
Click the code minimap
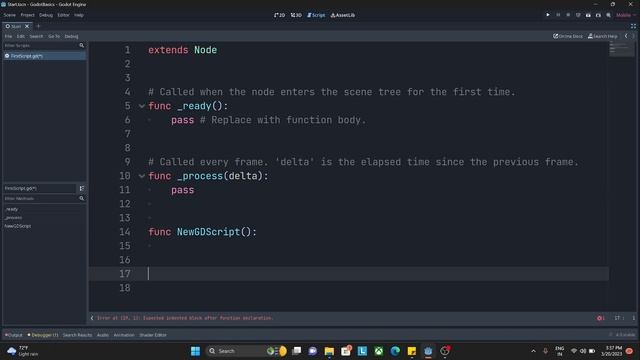pyautogui.click(x=622, y=49)
